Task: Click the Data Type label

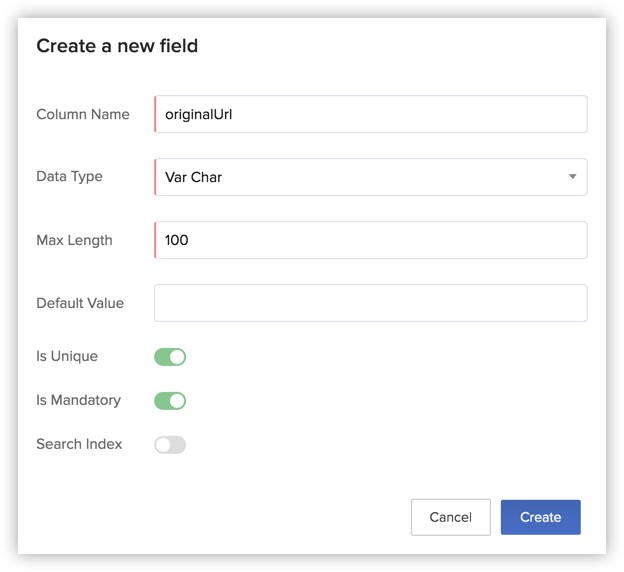Action: click(69, 176)
